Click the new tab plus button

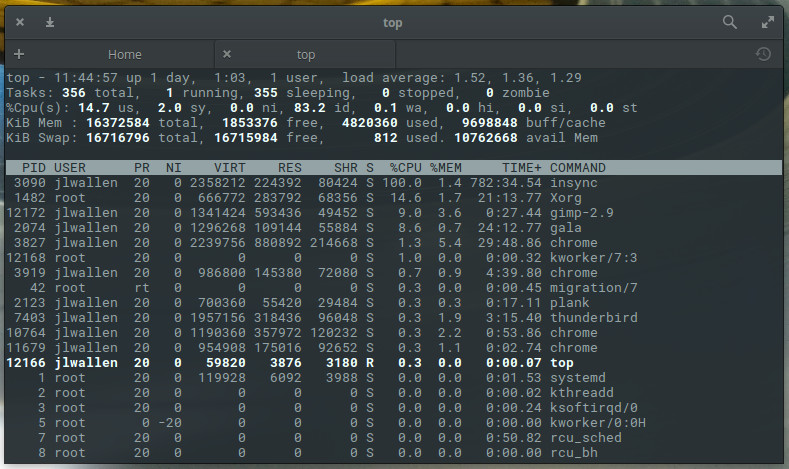19,54
